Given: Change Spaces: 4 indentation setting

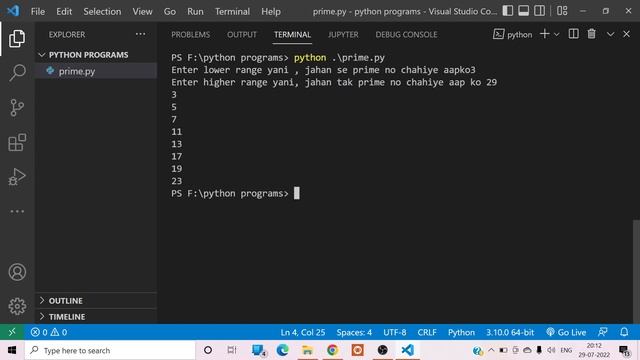Looking at the screenshot, I should pyautogui.click(x=354, y=332).
